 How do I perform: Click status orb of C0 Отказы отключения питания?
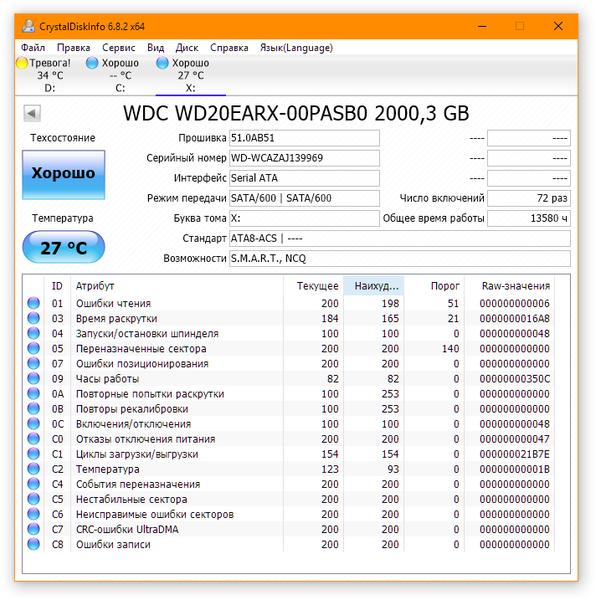click(x=34, y=439)
